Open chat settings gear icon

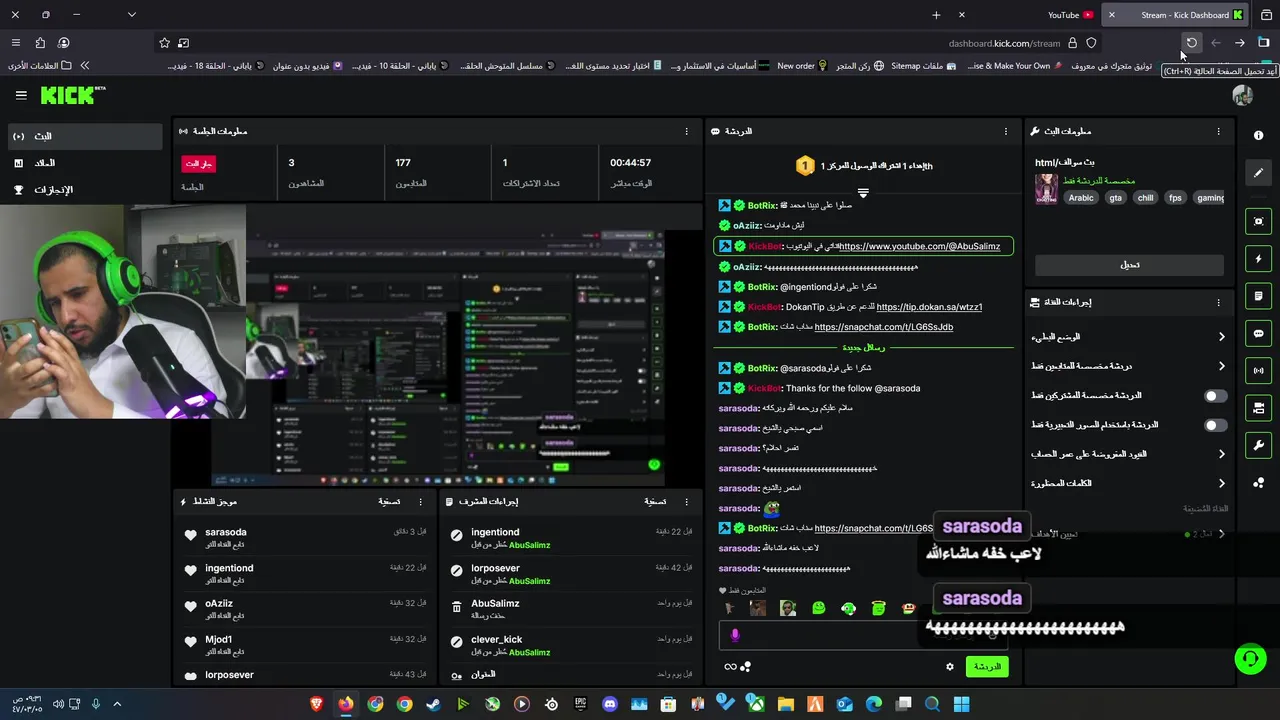tap(950, 666)
